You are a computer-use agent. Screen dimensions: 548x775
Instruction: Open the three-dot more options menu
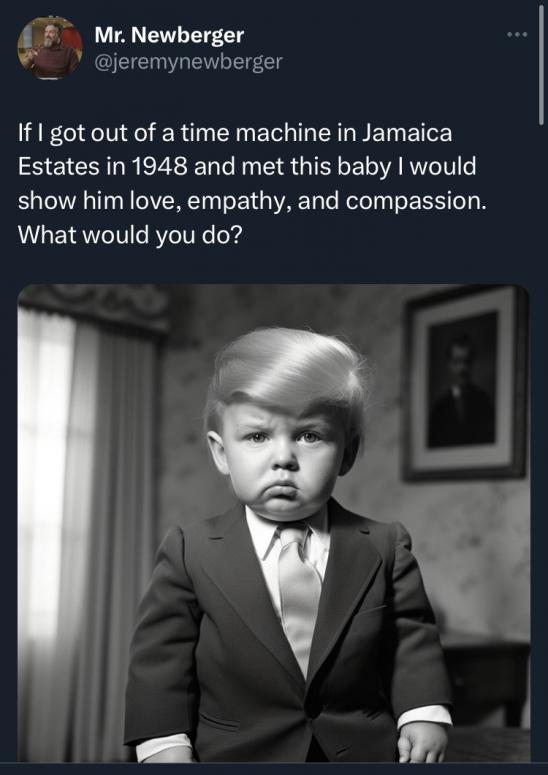pyautogui.click(x=517, y=35)
